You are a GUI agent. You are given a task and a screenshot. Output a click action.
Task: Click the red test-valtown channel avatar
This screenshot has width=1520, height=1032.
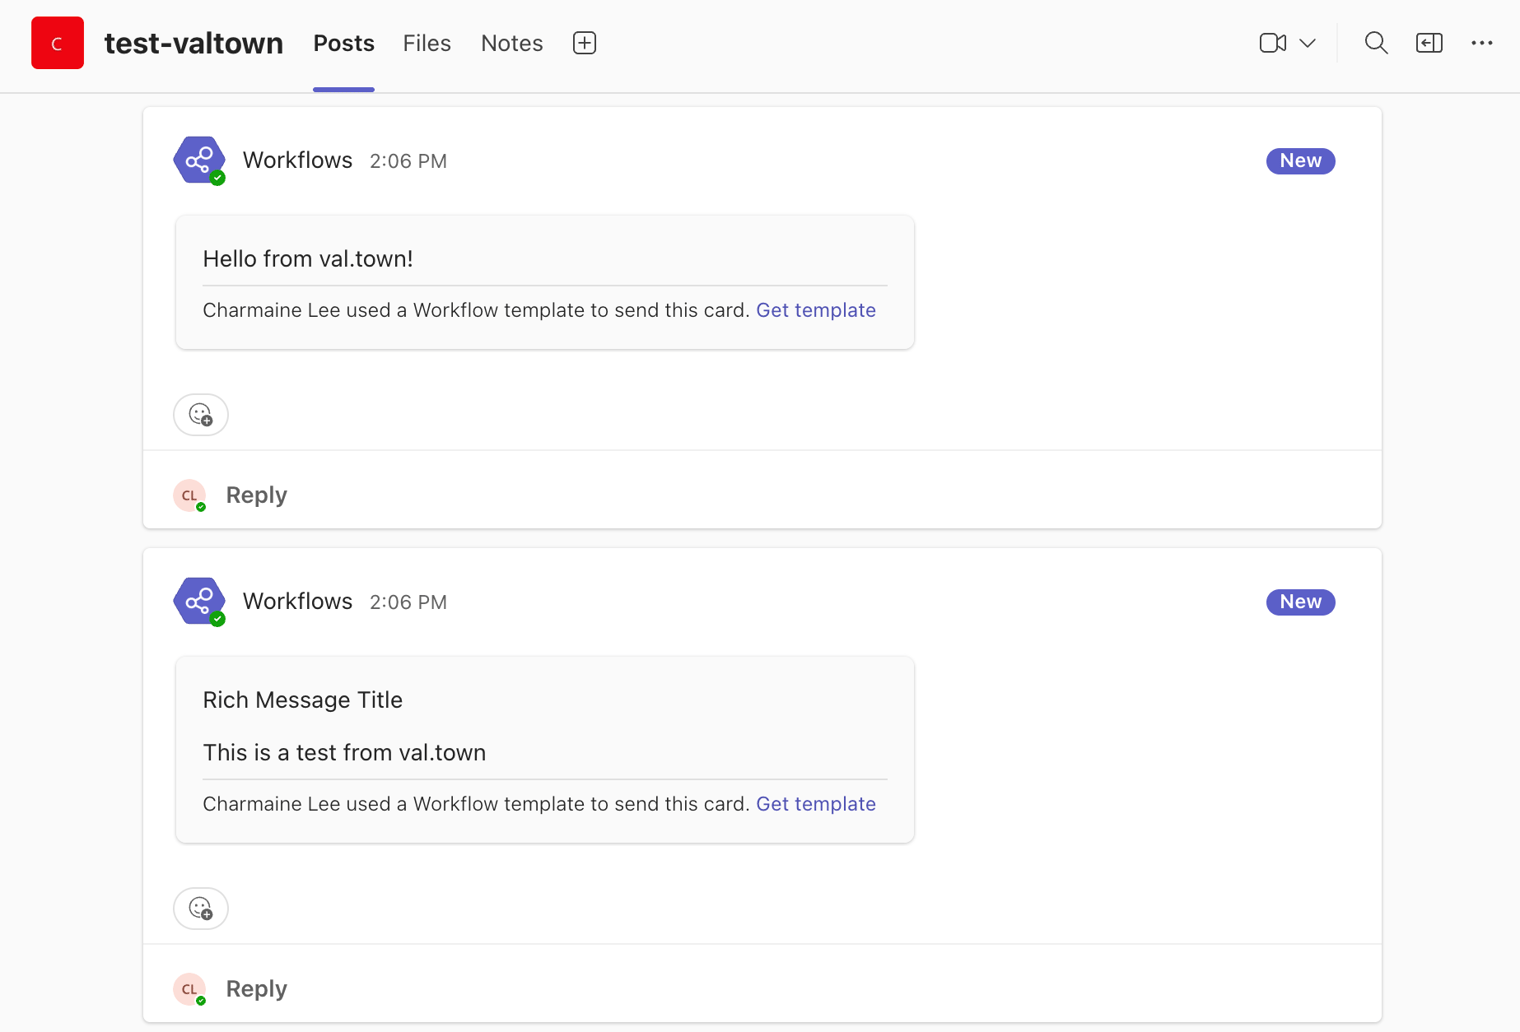coord(57,43)
